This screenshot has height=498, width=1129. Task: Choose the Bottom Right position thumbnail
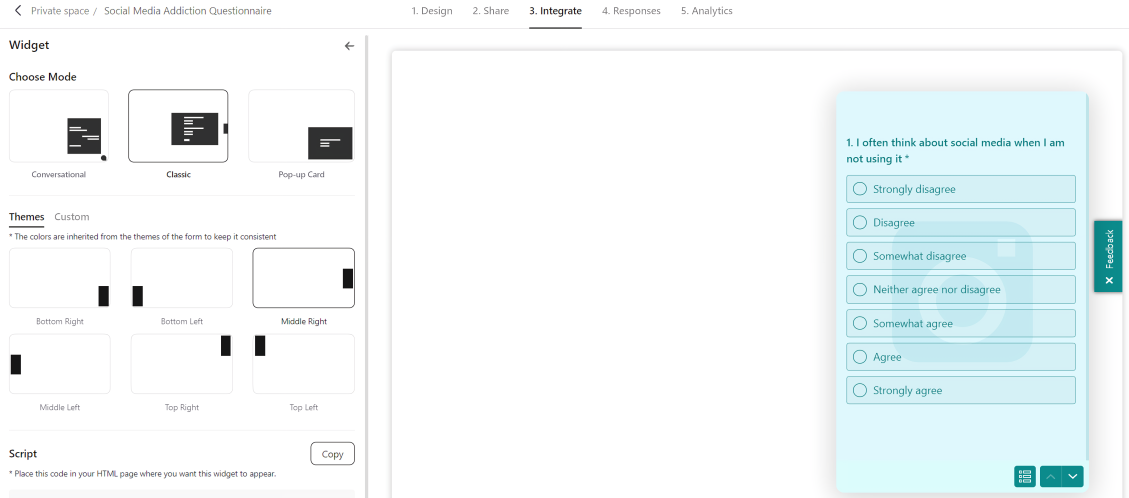click(x=60, y=279)
